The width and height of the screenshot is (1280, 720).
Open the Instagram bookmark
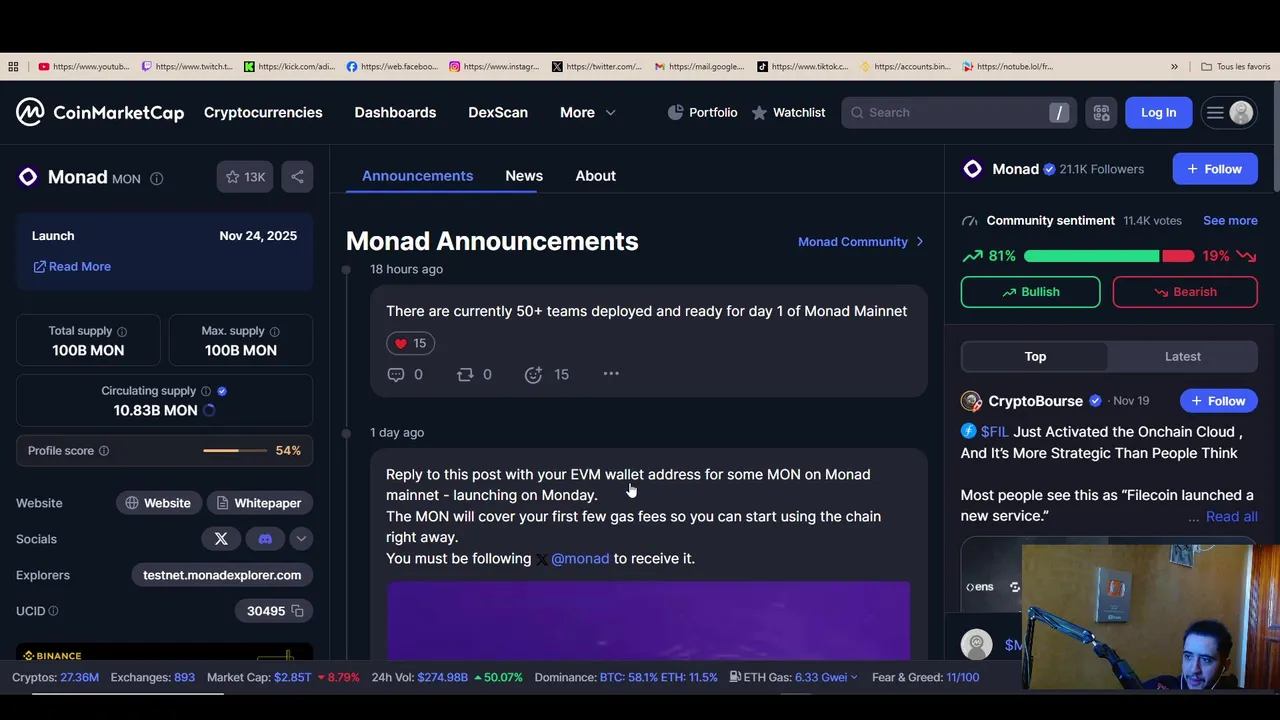[x=494, y=67]
